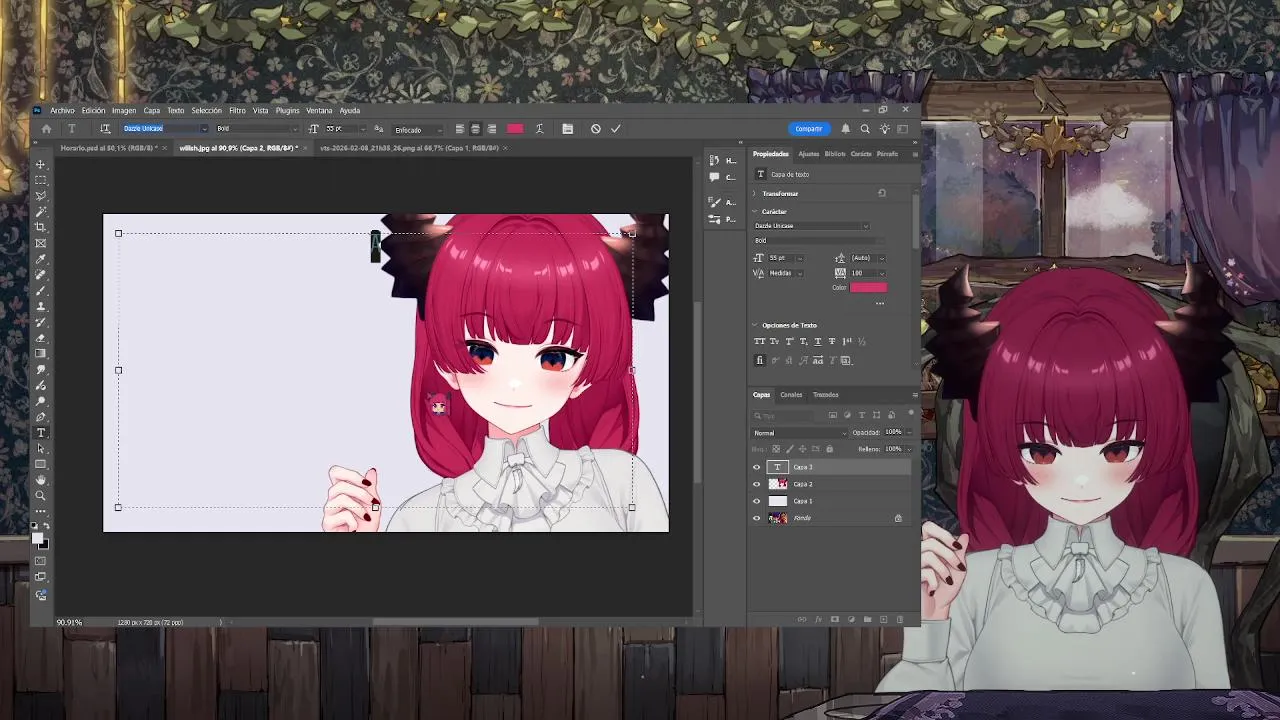Hide the Capa 1 layer
This screenshot has height=720, width=1280.
tap(756, 501)
